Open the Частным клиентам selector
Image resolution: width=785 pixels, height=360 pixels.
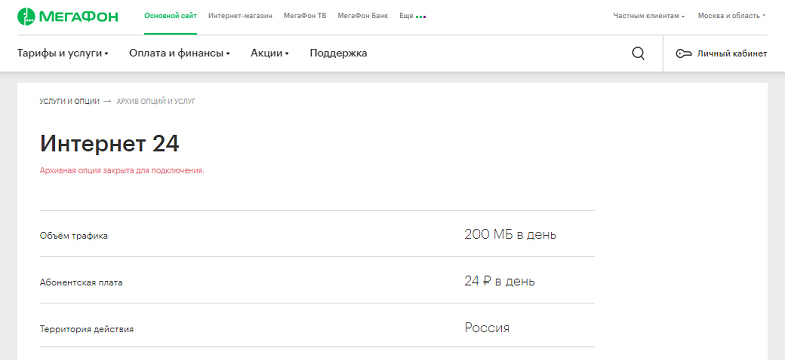649,16
